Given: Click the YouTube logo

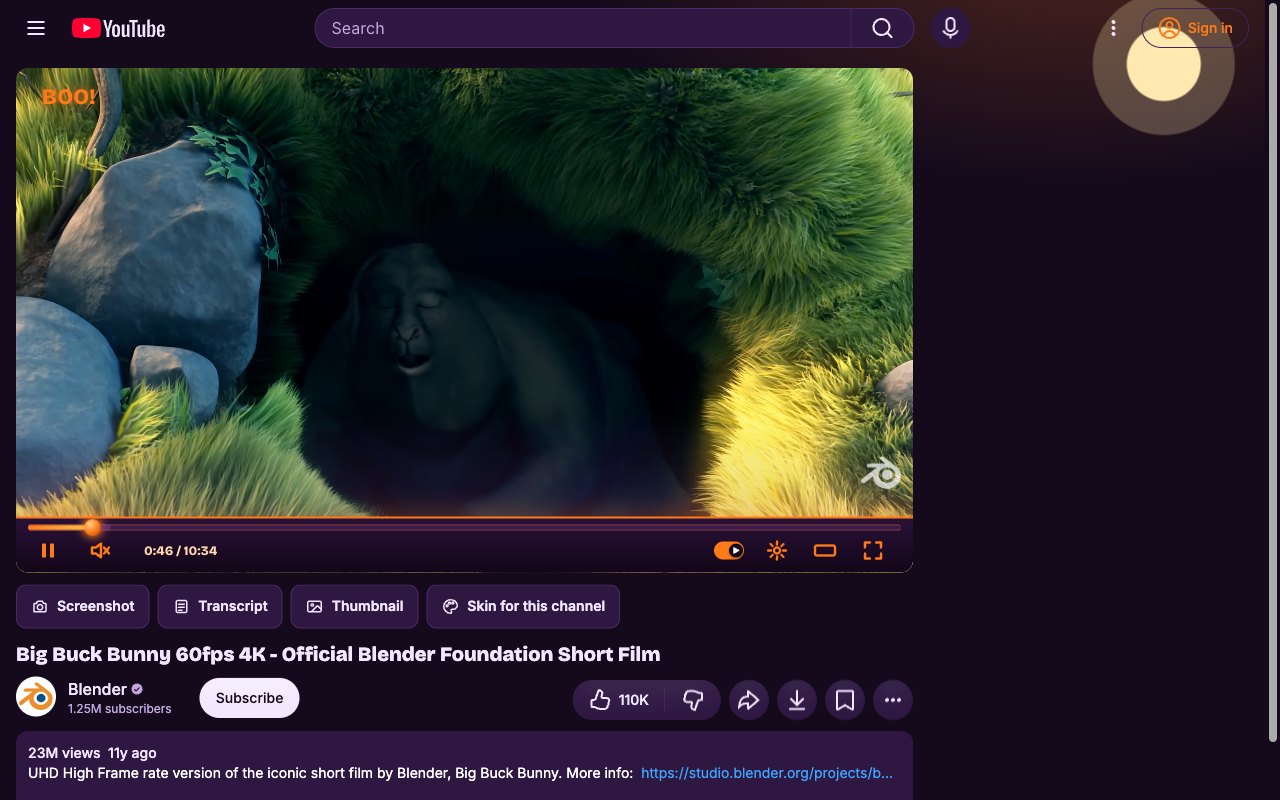Looking at the screenshot, I should 118,28.
